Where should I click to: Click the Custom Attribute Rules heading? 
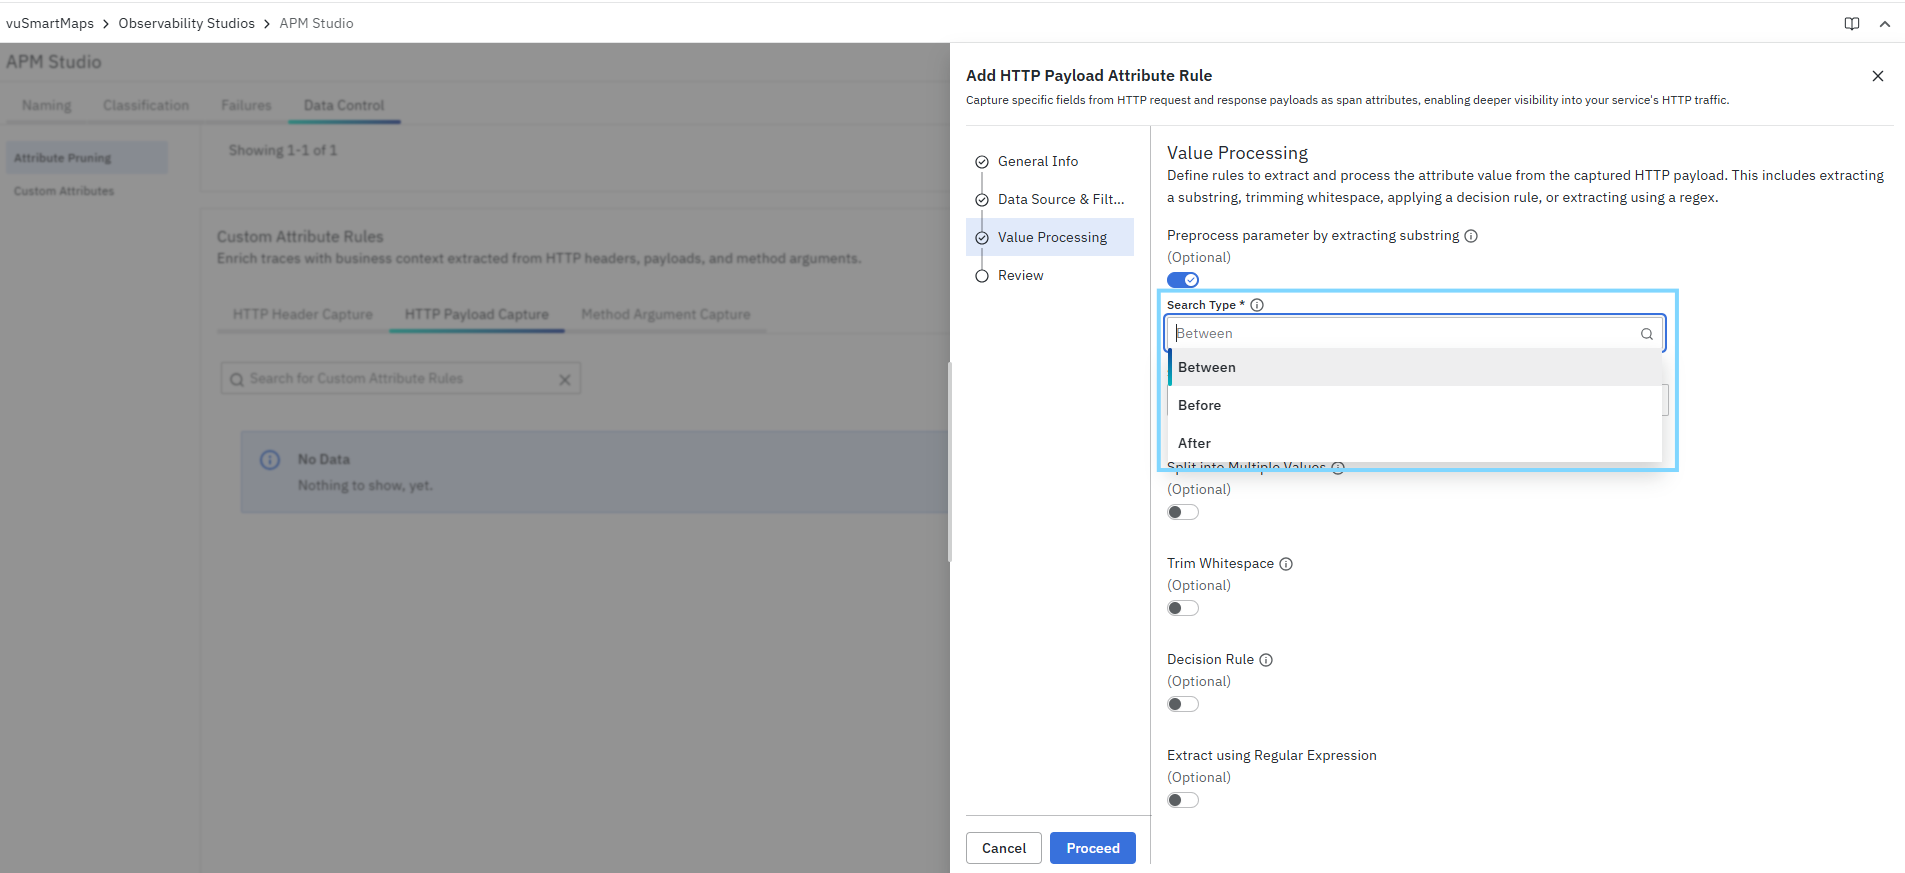tap(300, 237)
